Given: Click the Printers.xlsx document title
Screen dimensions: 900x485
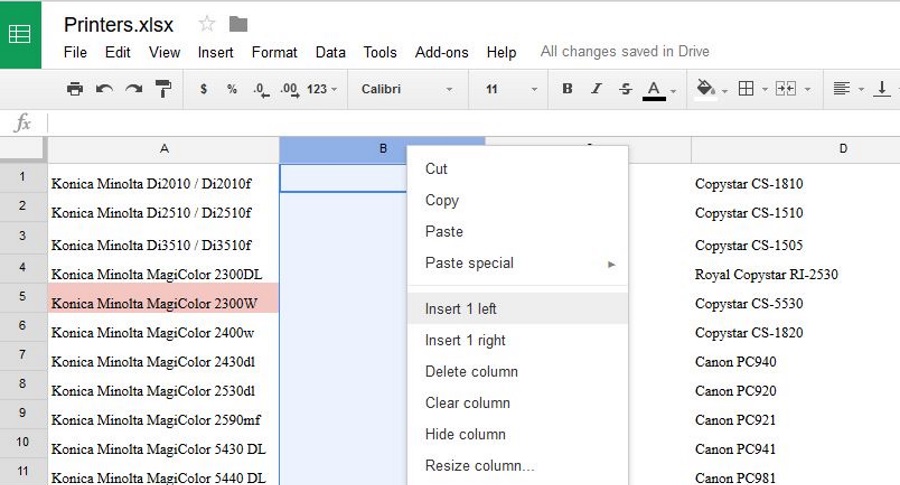Looking at the screenshot, I should 118,25.
